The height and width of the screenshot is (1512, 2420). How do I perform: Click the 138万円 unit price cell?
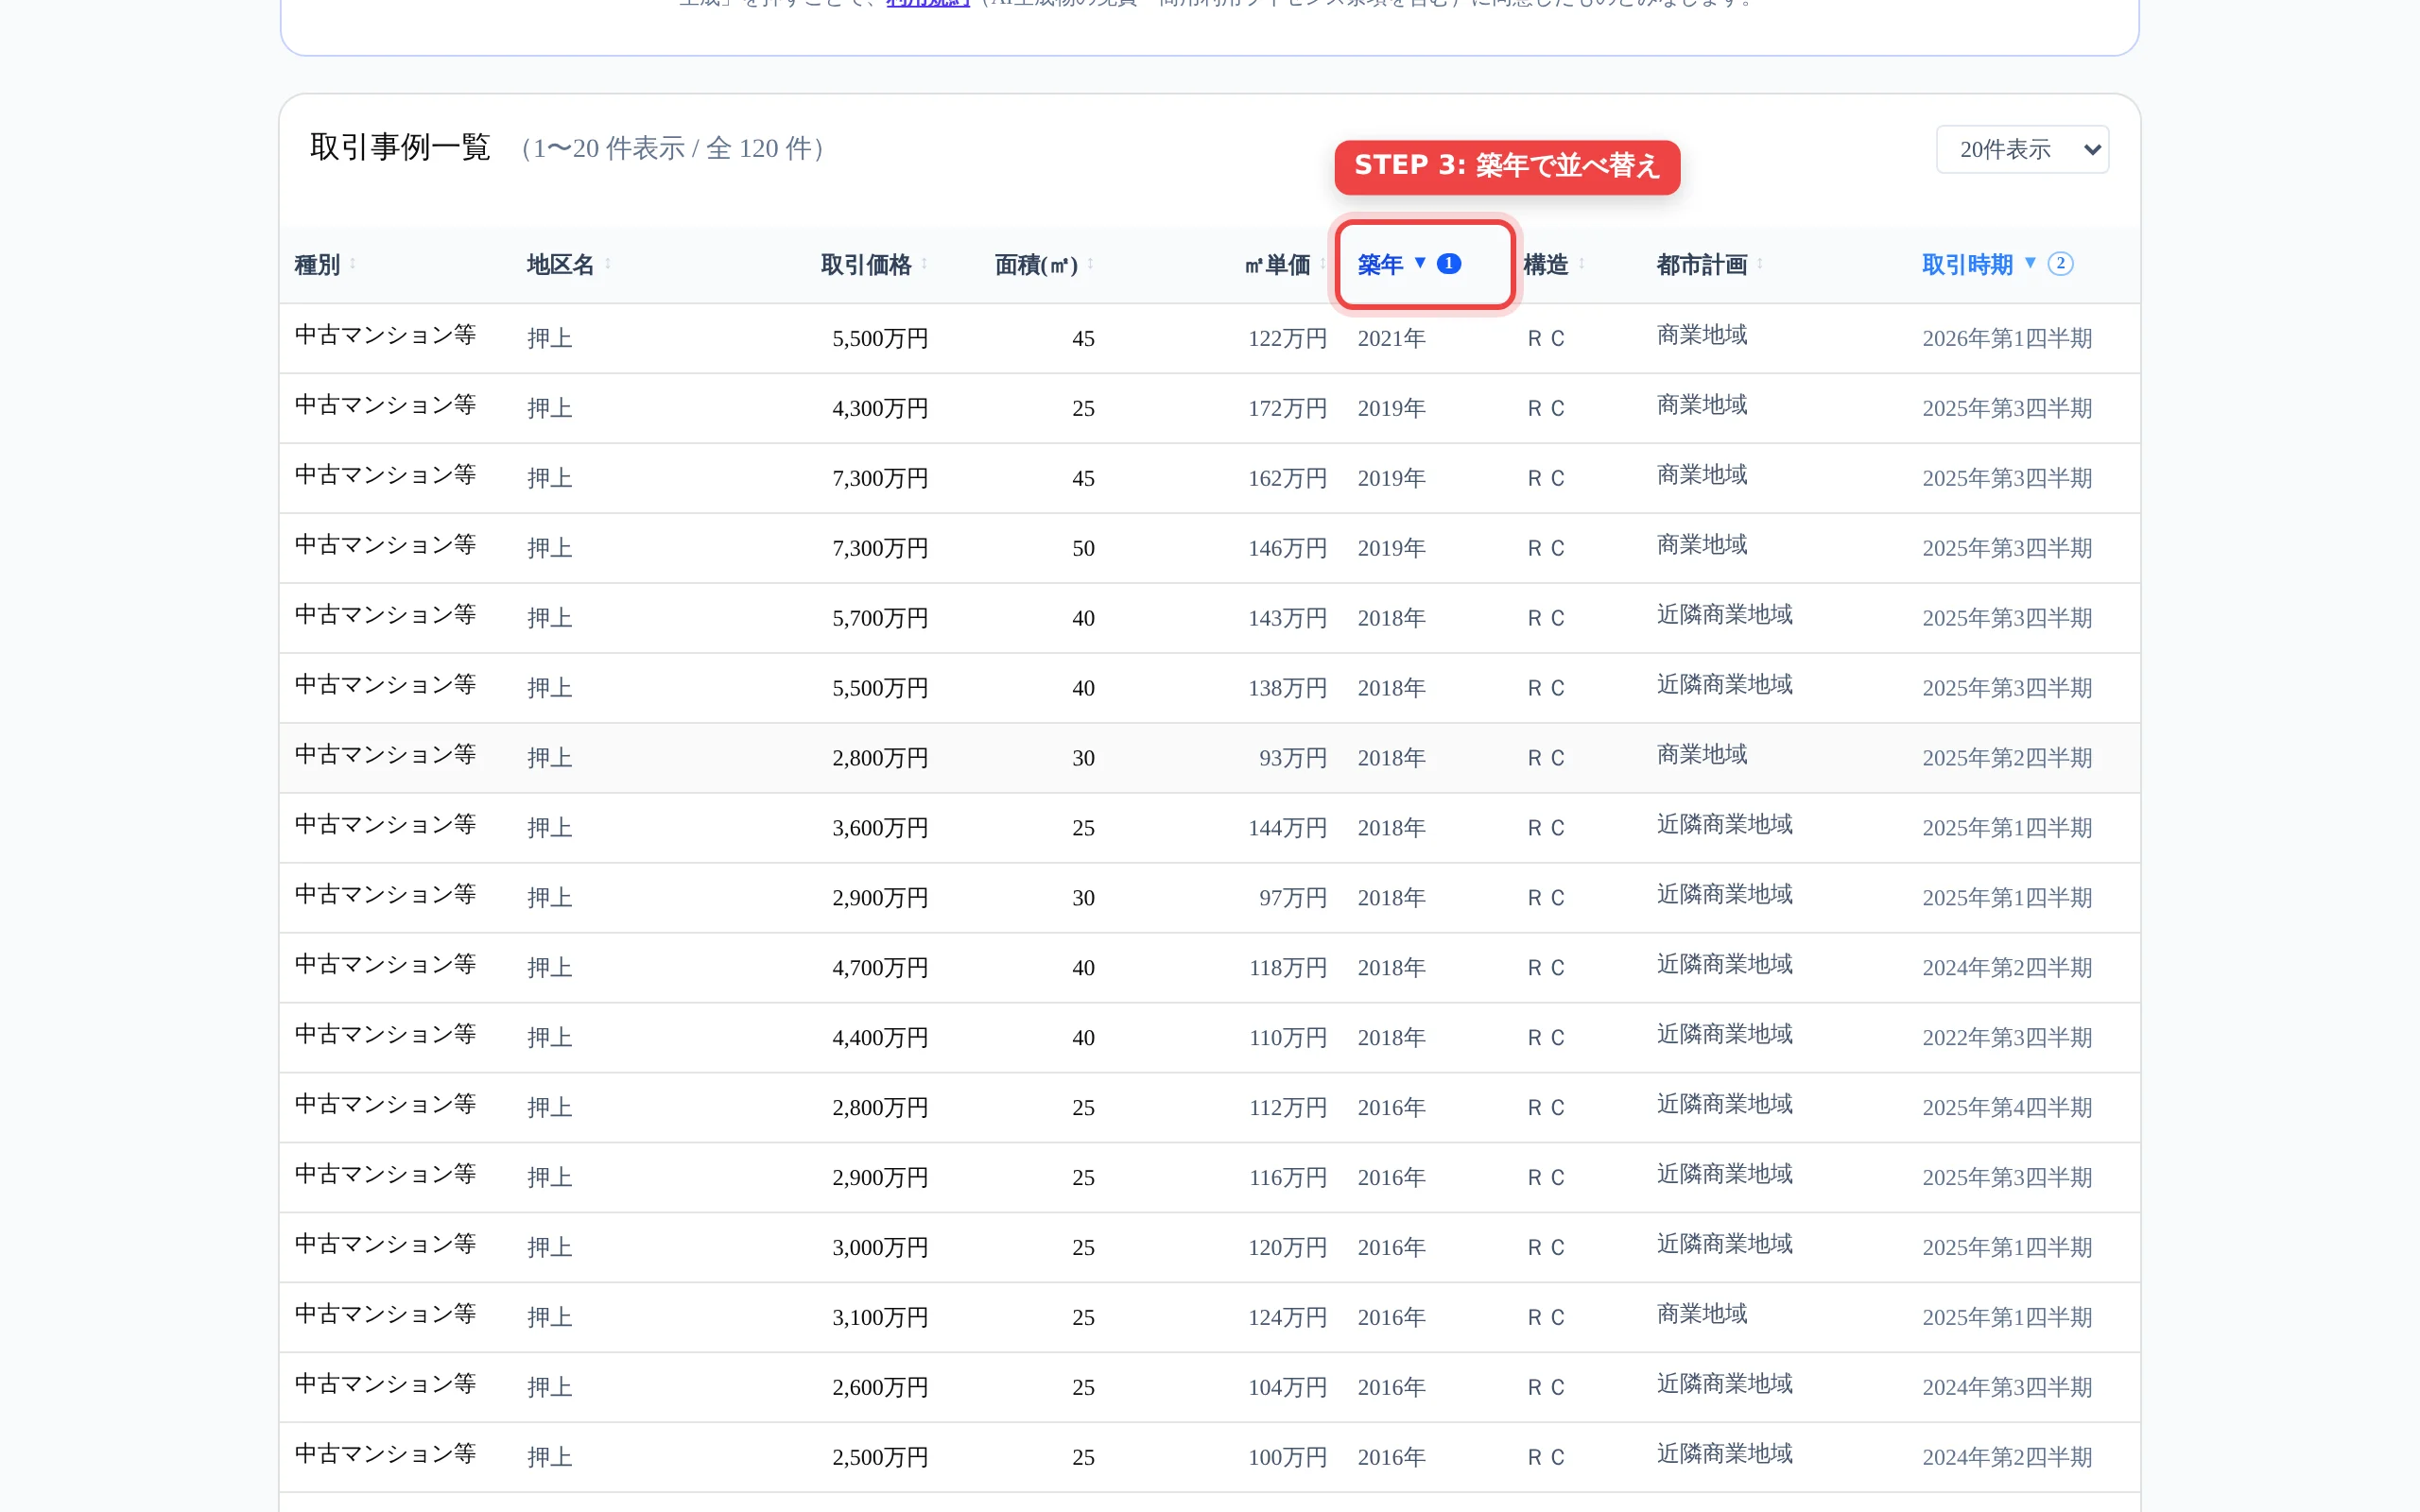click(1287, 689)
